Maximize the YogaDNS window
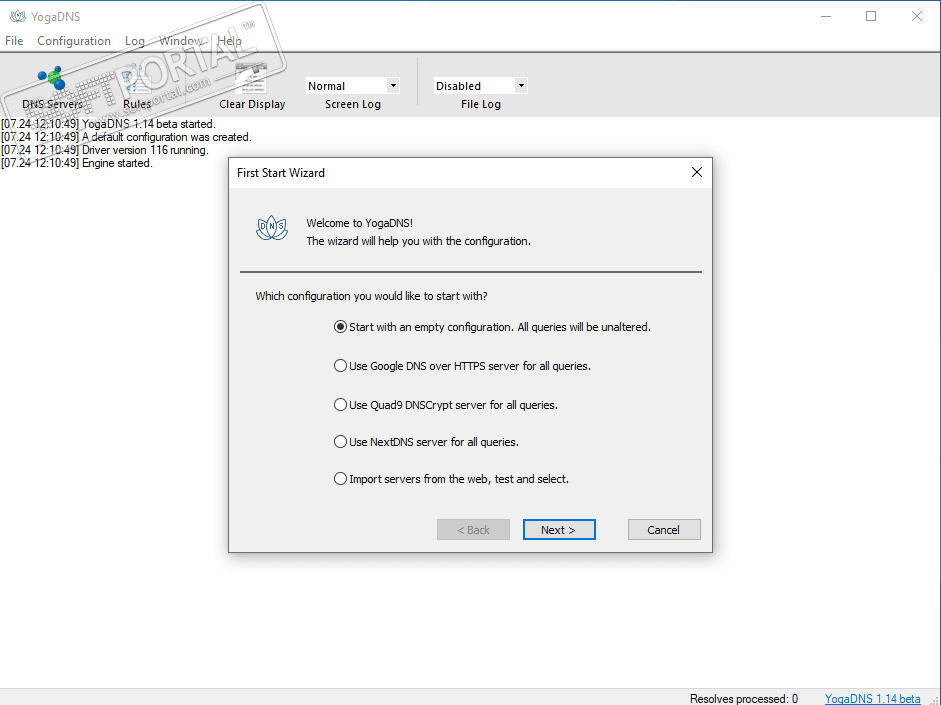Screen dimensions: 941x705 tap(871, 16)
